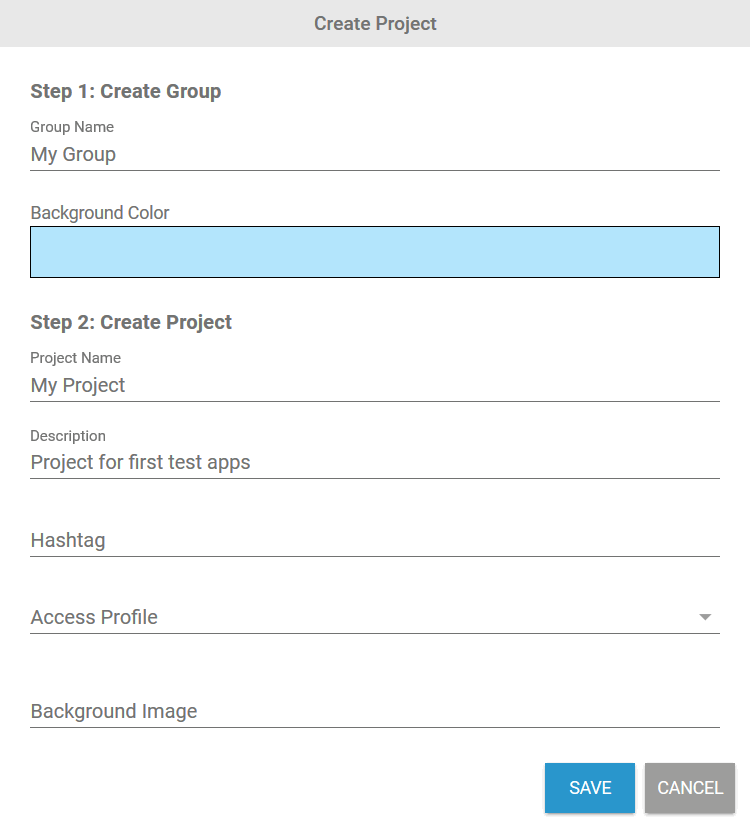Click the Background Color label text
This screenshot has width=750, height=823.
[x=100, y=213]
